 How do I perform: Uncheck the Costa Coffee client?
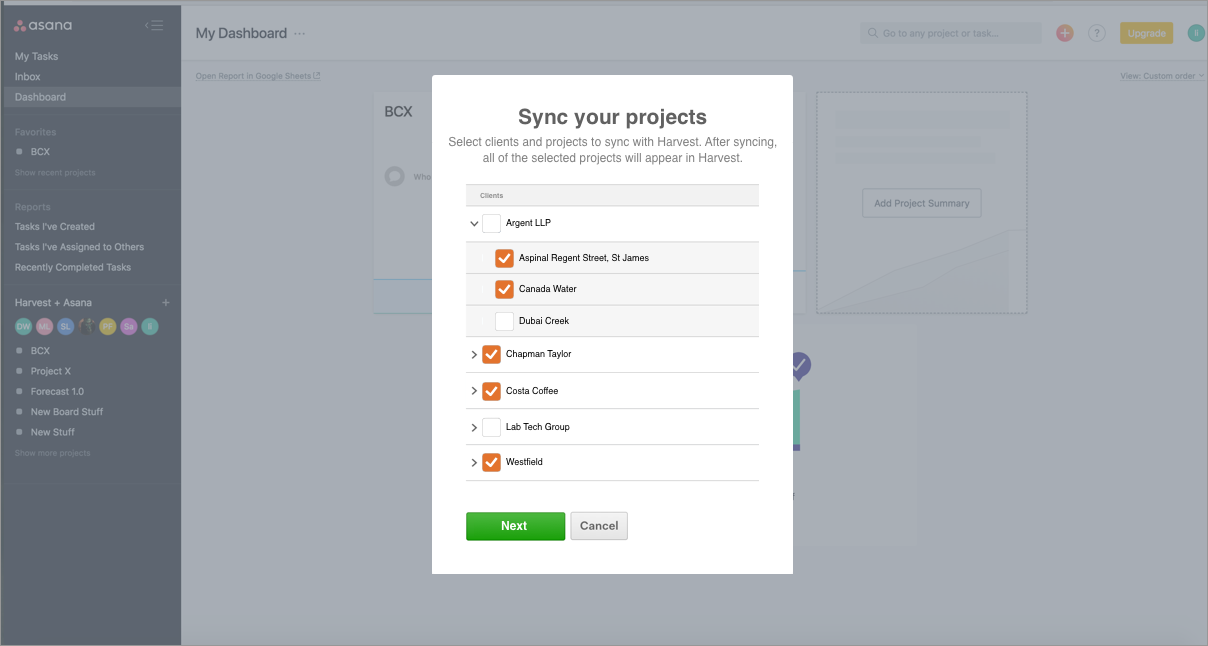[491, 390]
